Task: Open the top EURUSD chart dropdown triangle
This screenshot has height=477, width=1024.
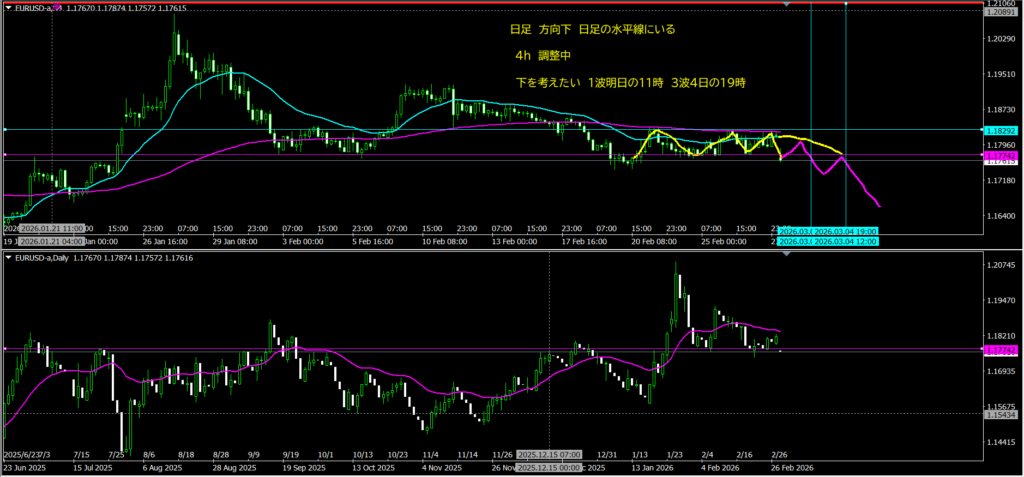Action: [x=10, y=8]
